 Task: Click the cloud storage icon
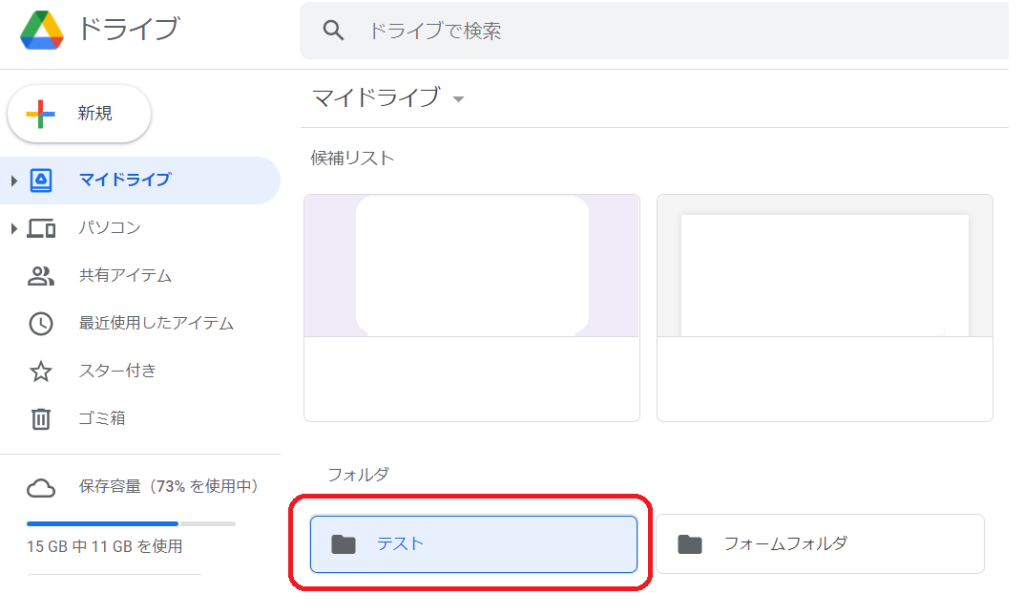(x=40, y=488)
